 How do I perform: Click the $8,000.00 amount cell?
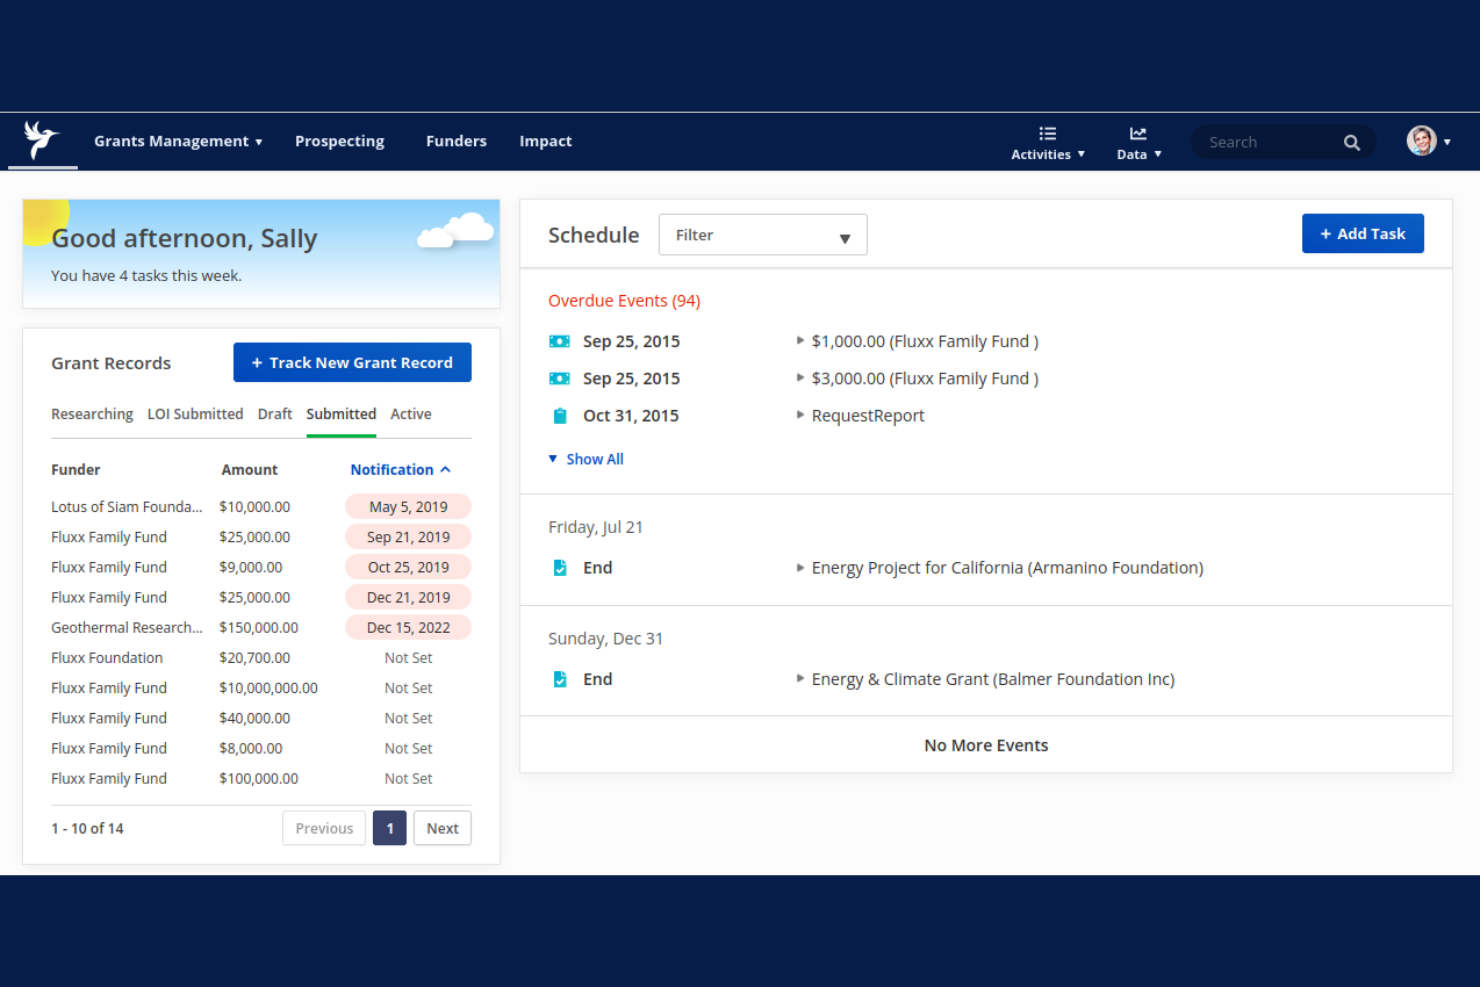[251, 748]
